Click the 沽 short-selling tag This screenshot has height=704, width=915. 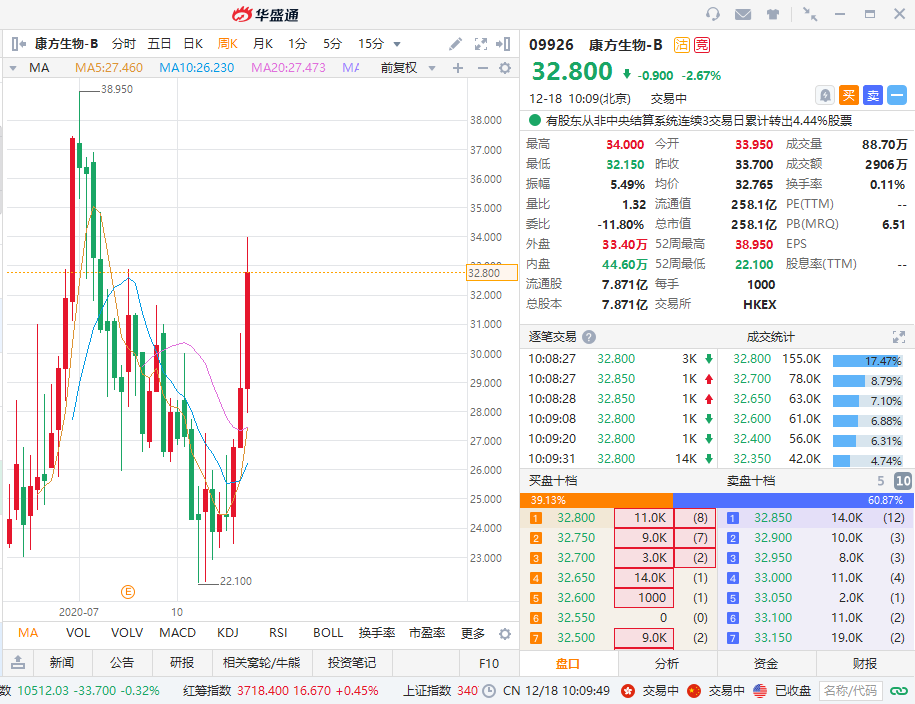click(682, 45)
